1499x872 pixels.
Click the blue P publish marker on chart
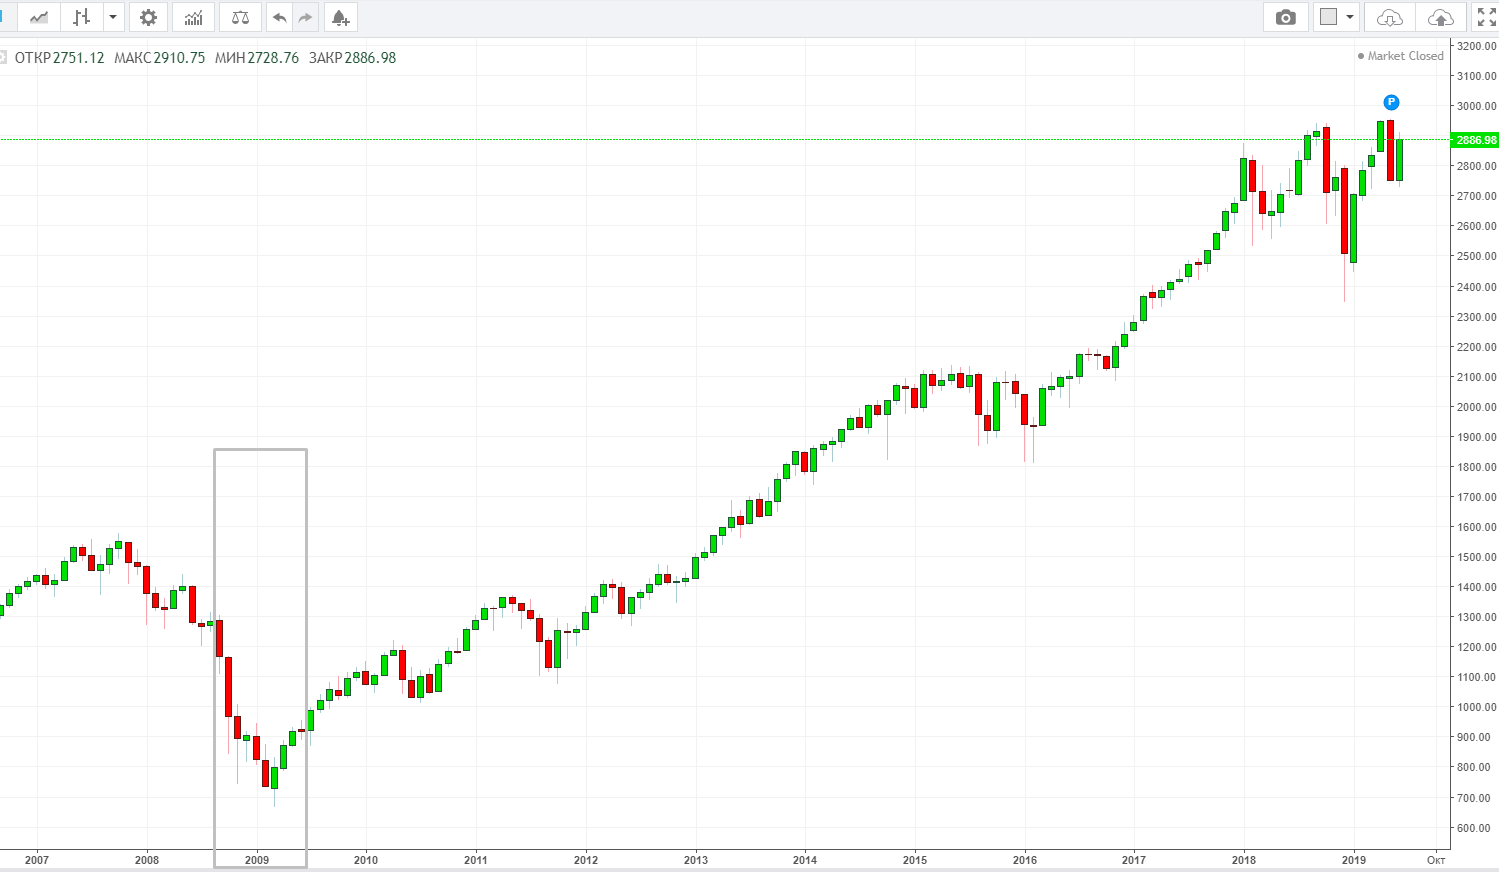tap(1390, 102)
